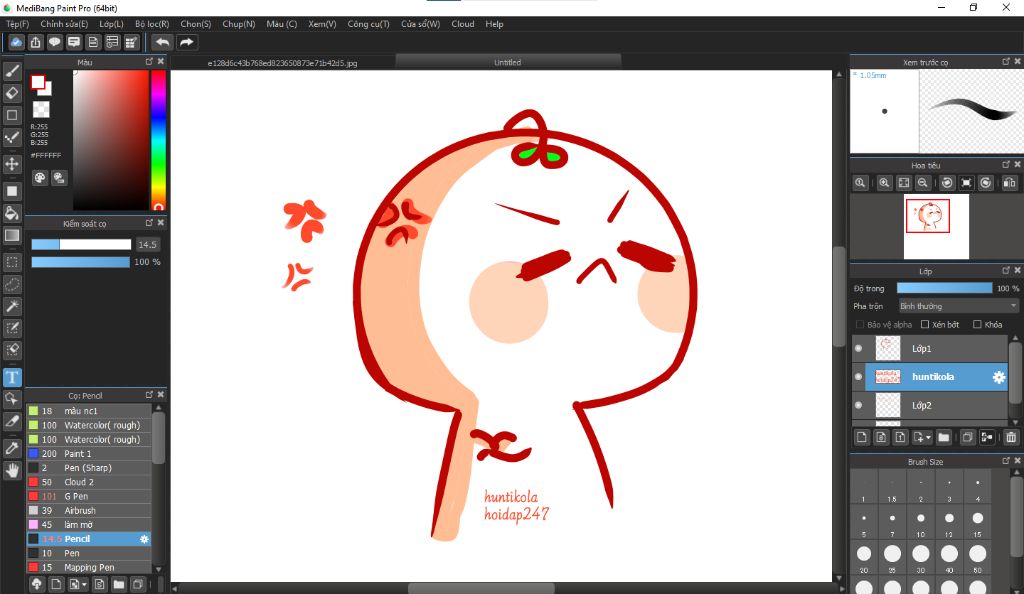Select the Brush tool in left toolbar

(x=12, y=71)
